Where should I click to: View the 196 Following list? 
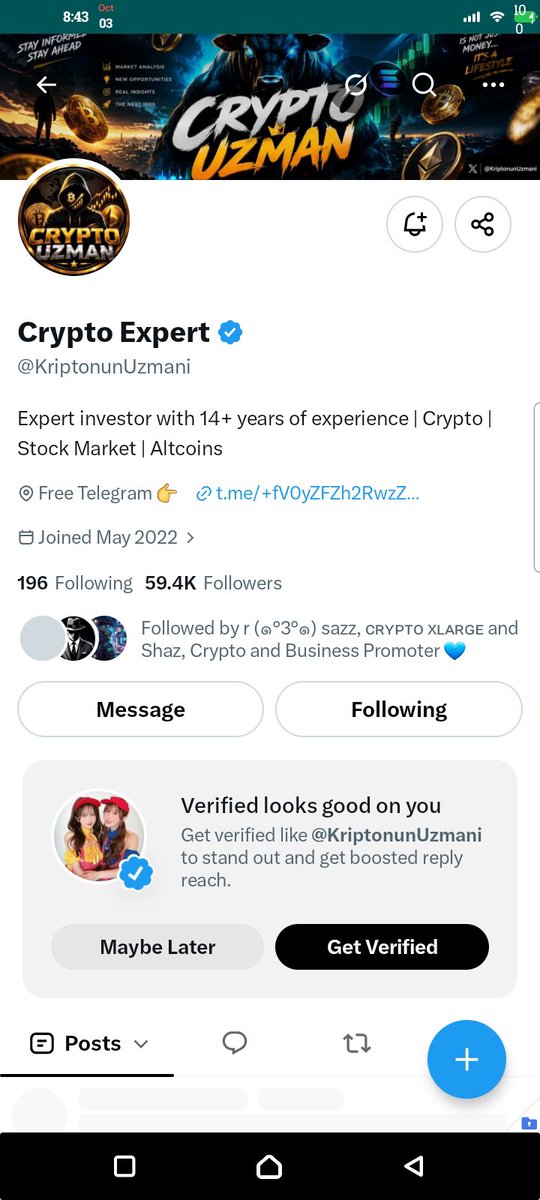[x=75, y=583]
